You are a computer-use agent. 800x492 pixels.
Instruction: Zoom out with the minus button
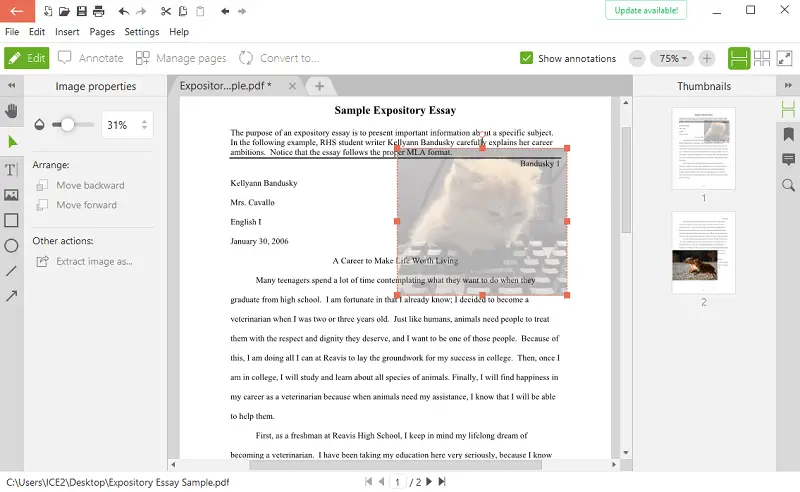(637, 59)
